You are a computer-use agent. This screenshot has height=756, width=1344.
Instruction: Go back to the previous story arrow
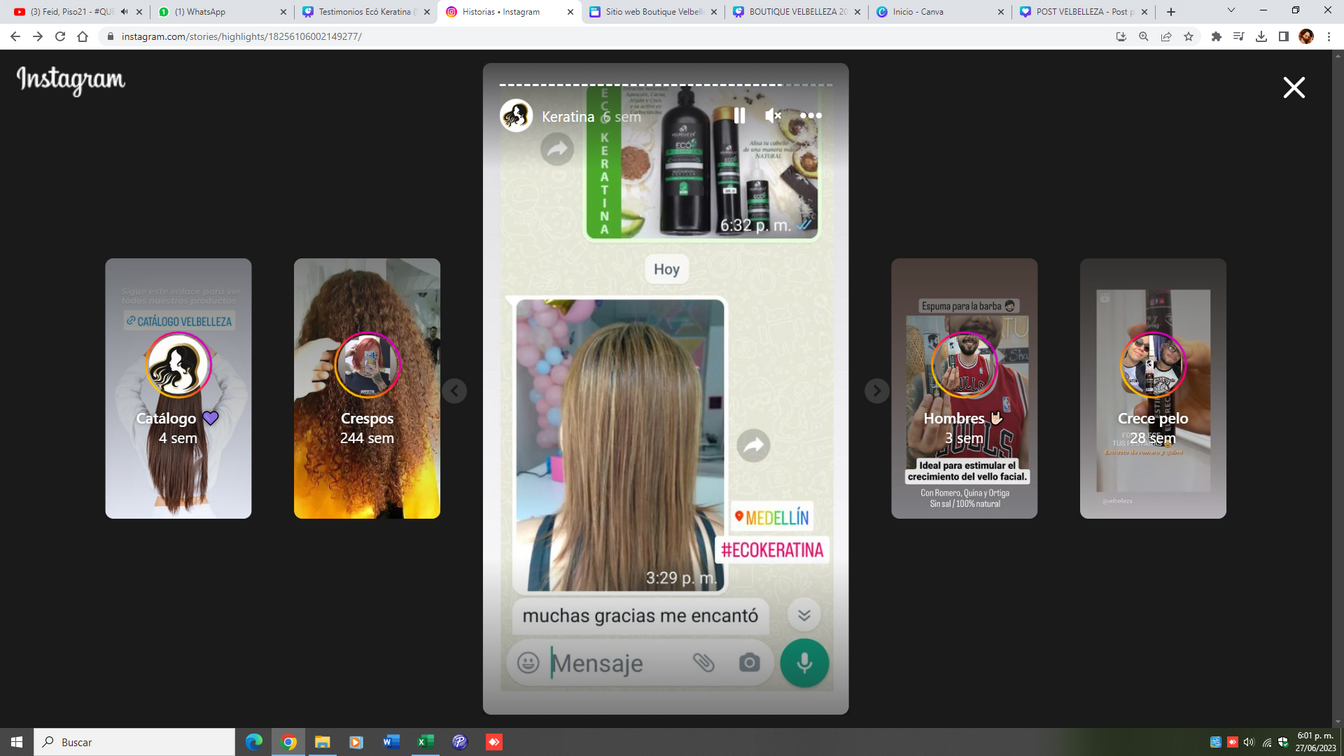coord(455,391)
